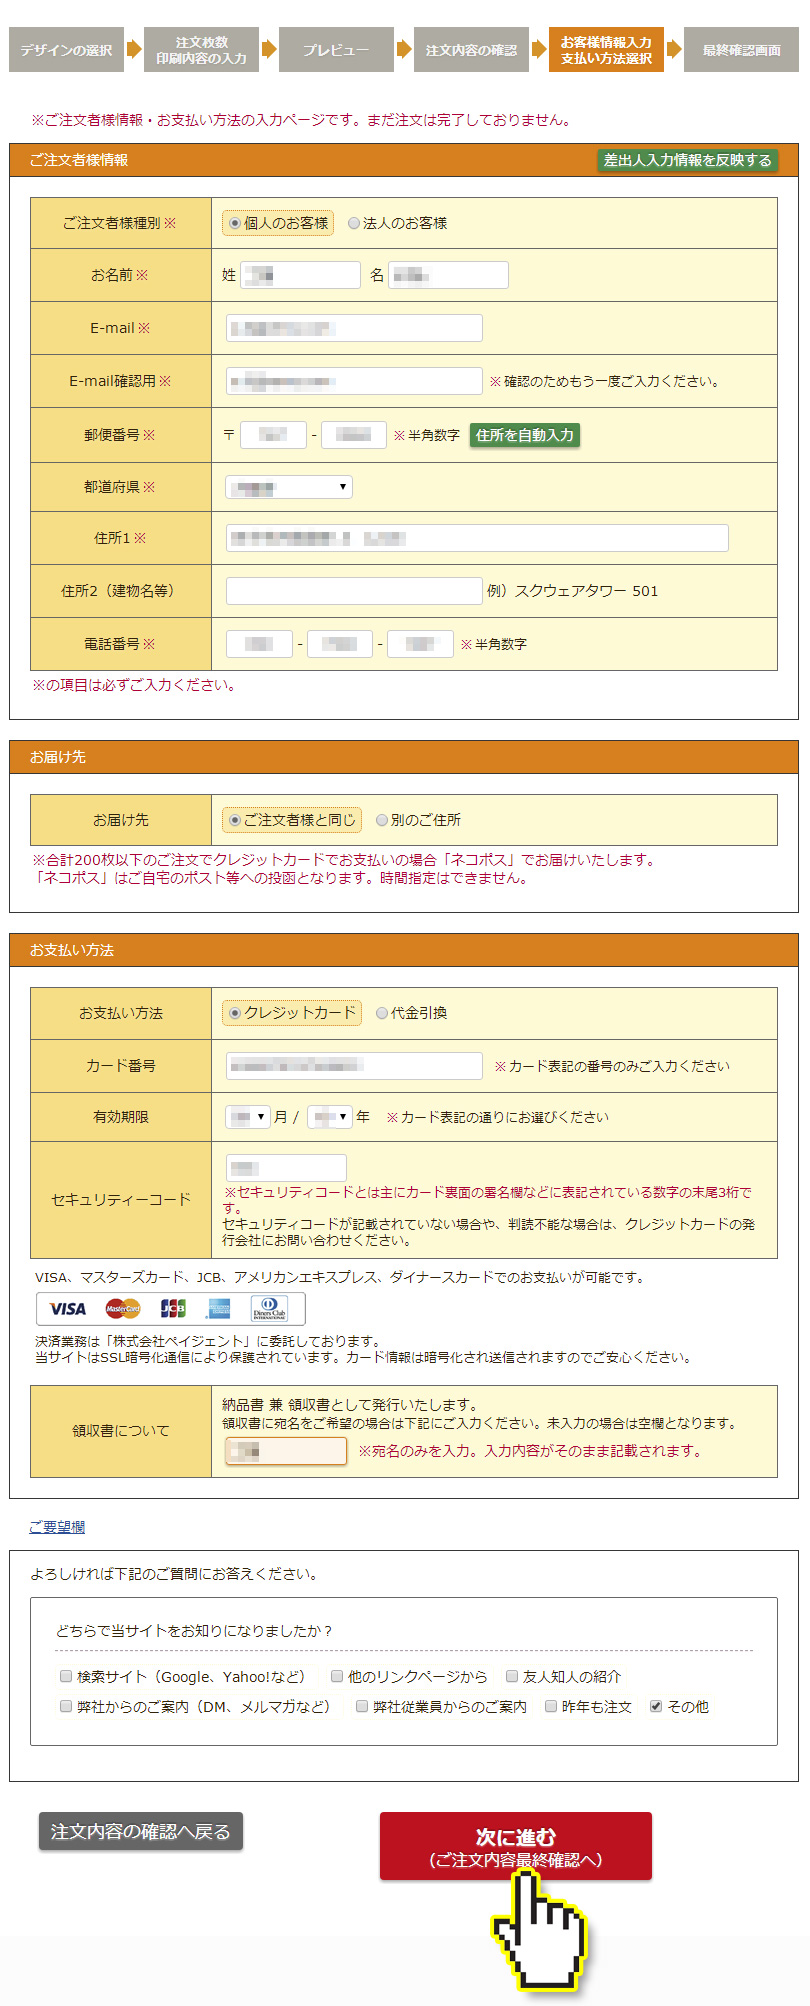Click 差出人入力情報を反映する button

point(688,160)
